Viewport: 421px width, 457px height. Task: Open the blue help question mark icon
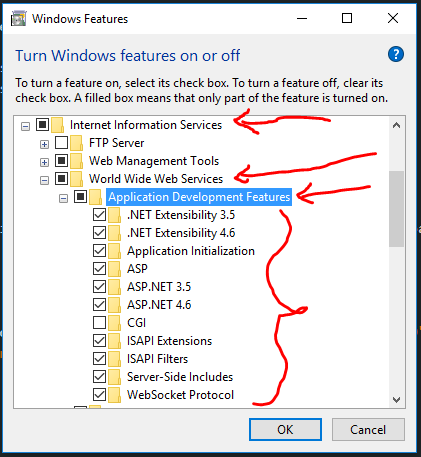(396, 54)
